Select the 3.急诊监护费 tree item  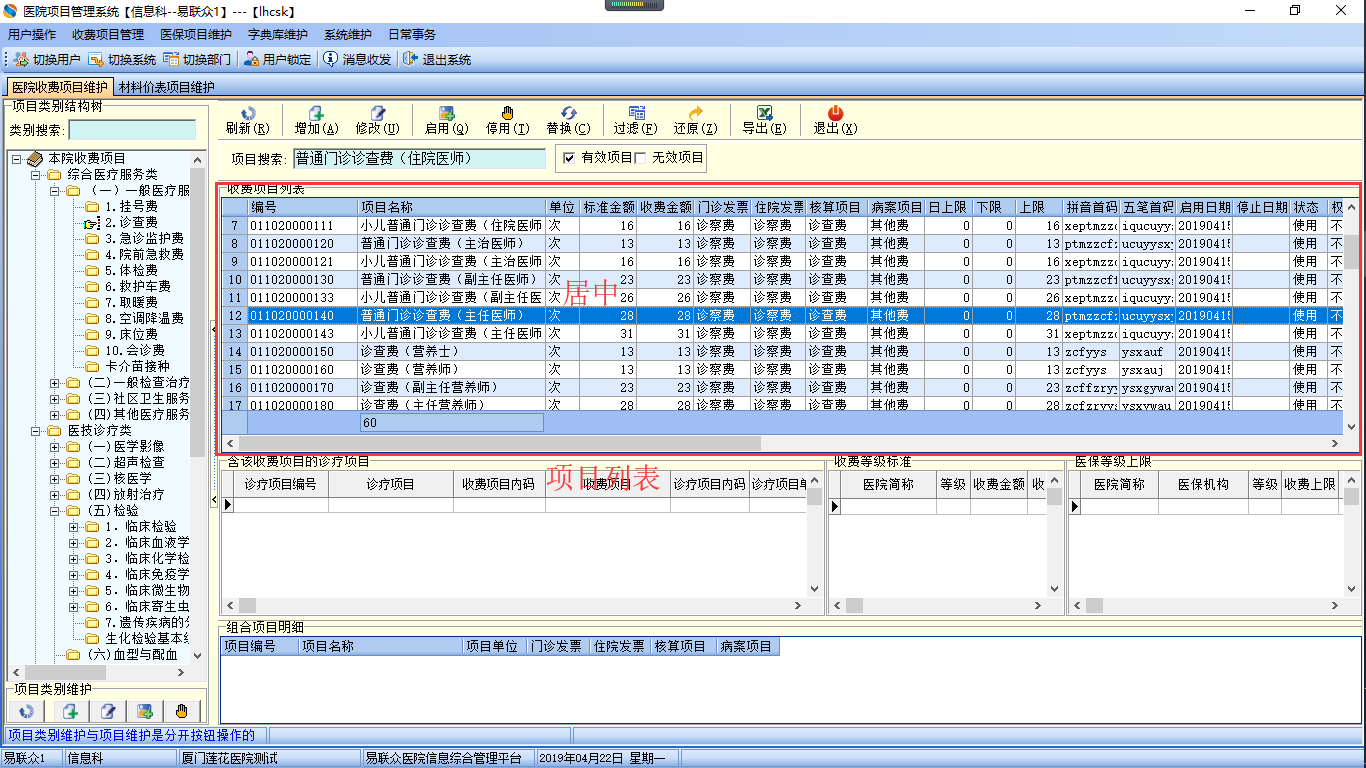coord(144,238)
